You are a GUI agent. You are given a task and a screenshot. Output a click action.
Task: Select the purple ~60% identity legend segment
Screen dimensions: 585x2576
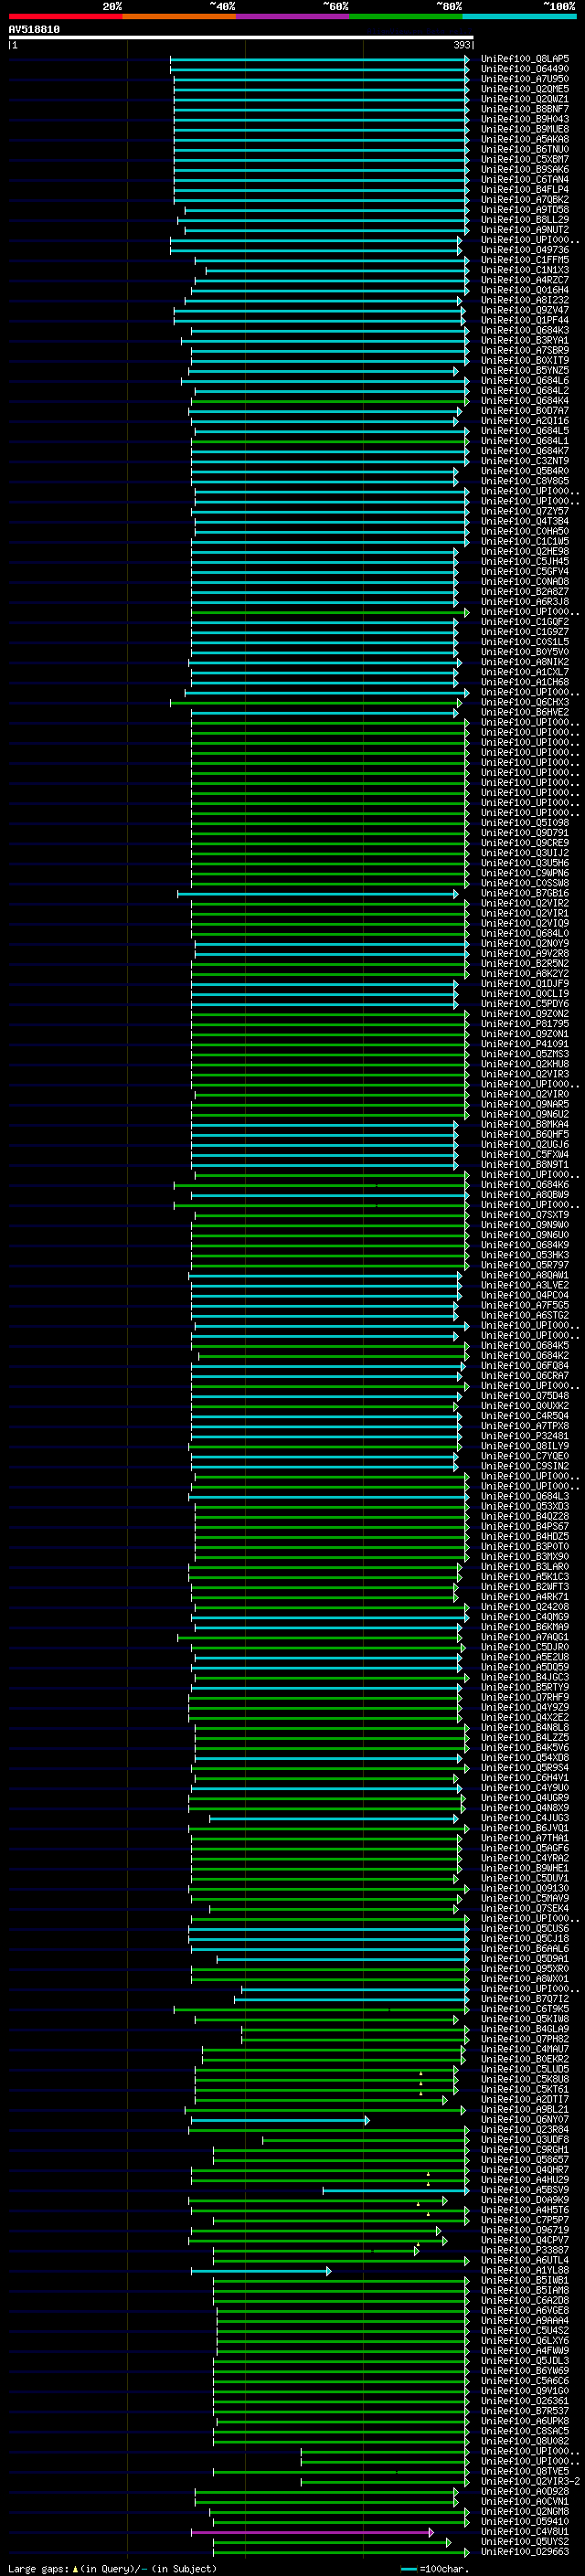coord(293,16)
